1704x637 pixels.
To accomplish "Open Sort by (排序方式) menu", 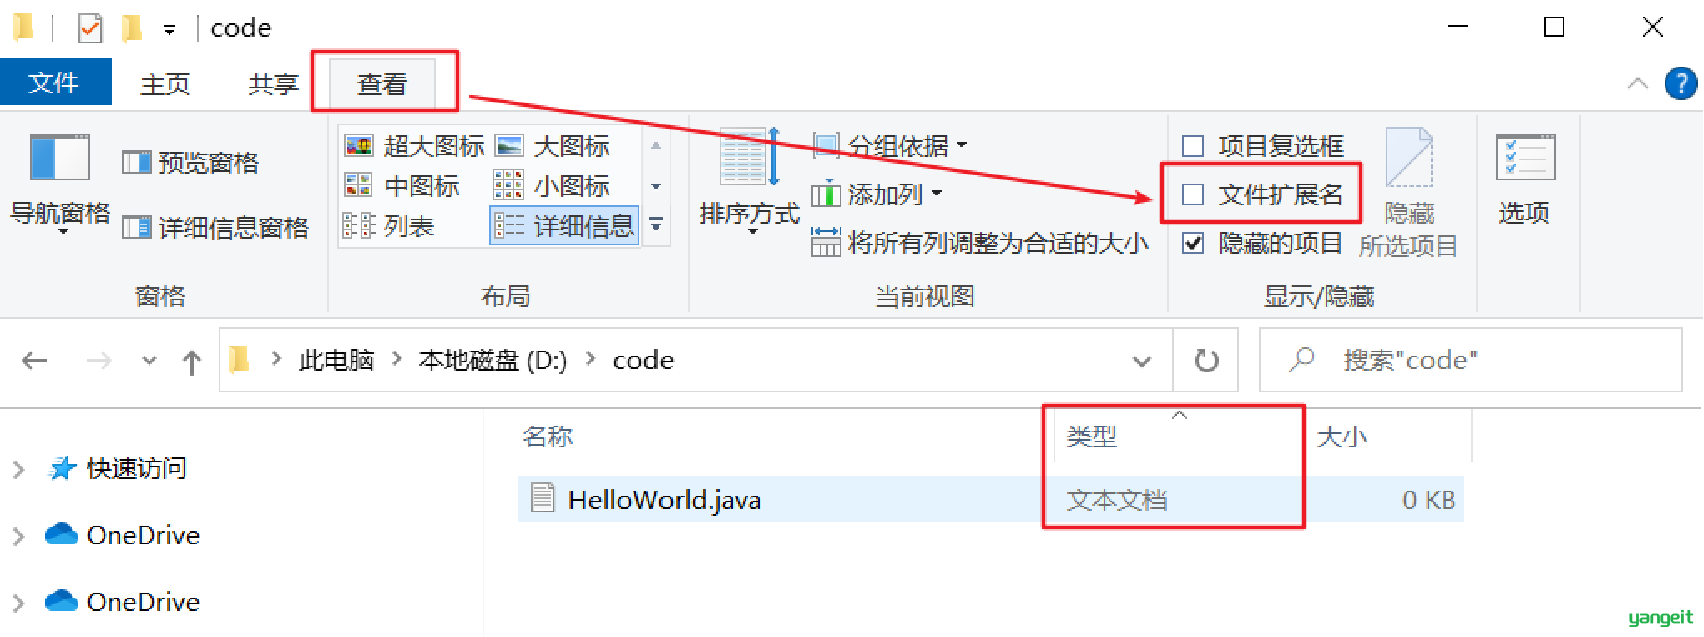I will tap(749, 182).
